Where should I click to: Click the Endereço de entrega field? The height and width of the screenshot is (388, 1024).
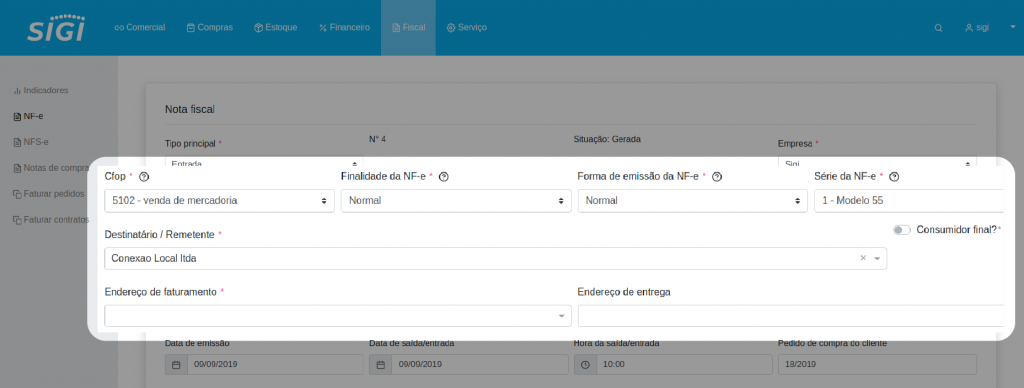tap(790, 316)
